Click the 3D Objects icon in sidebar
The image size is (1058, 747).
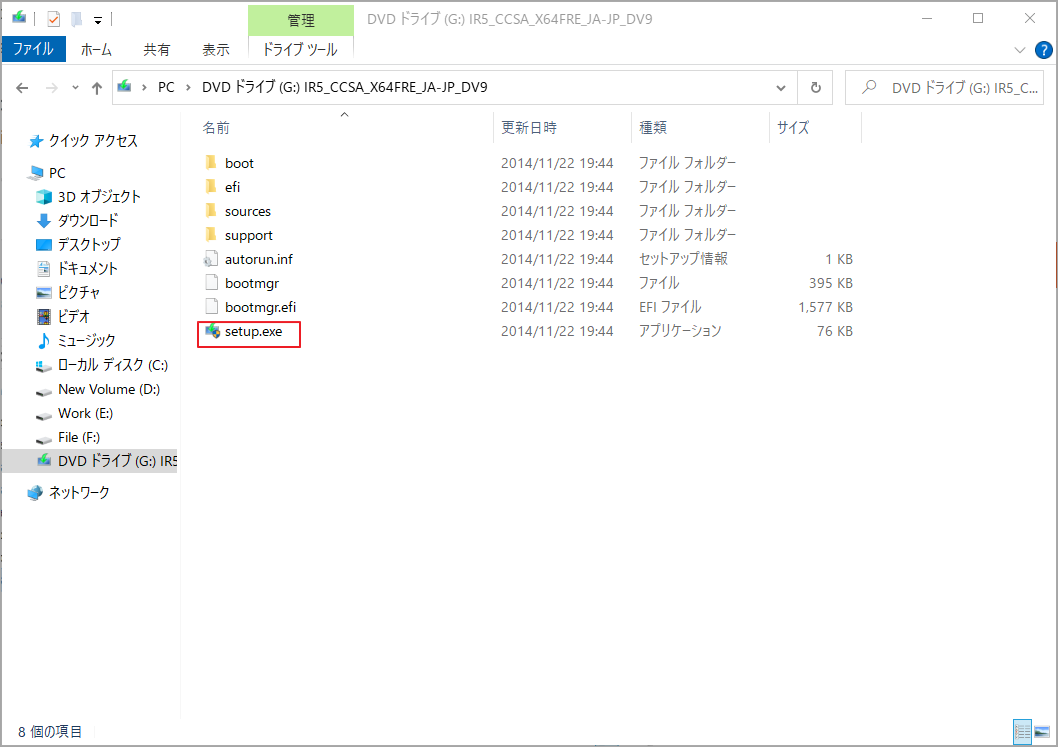pyautogui.click(x=44, y=196)
